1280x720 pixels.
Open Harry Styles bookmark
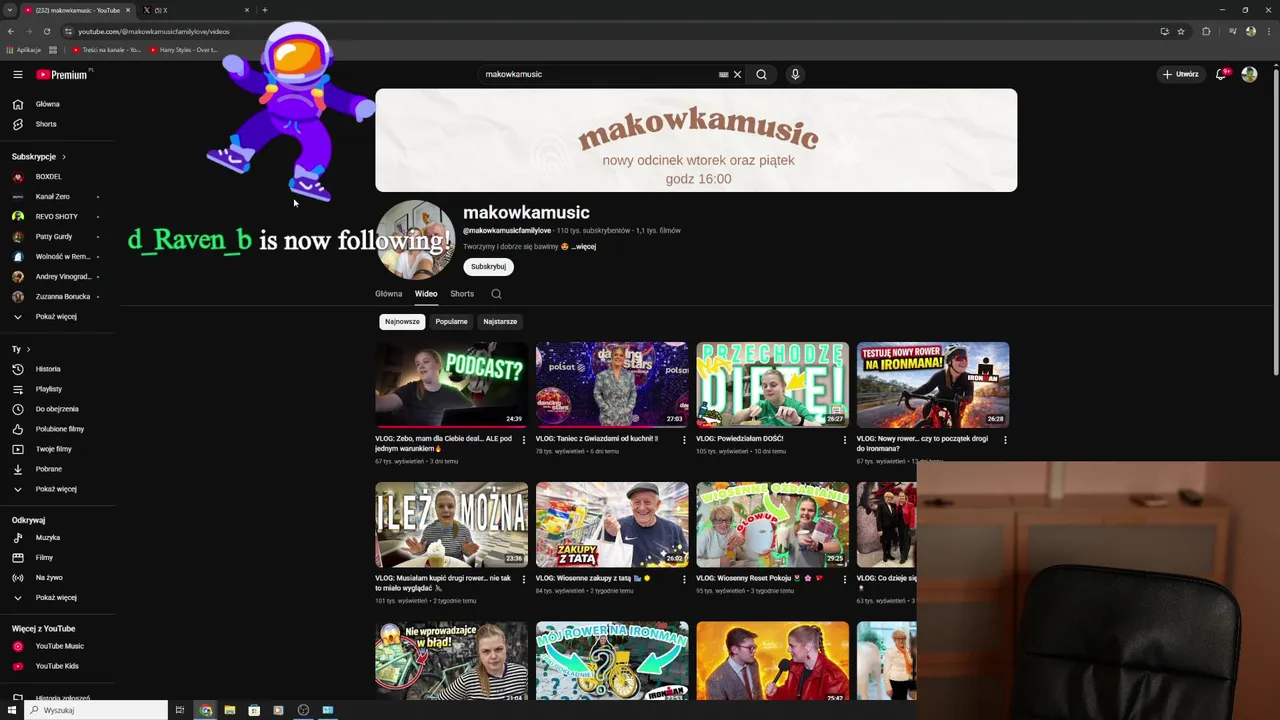click(183, 50)
